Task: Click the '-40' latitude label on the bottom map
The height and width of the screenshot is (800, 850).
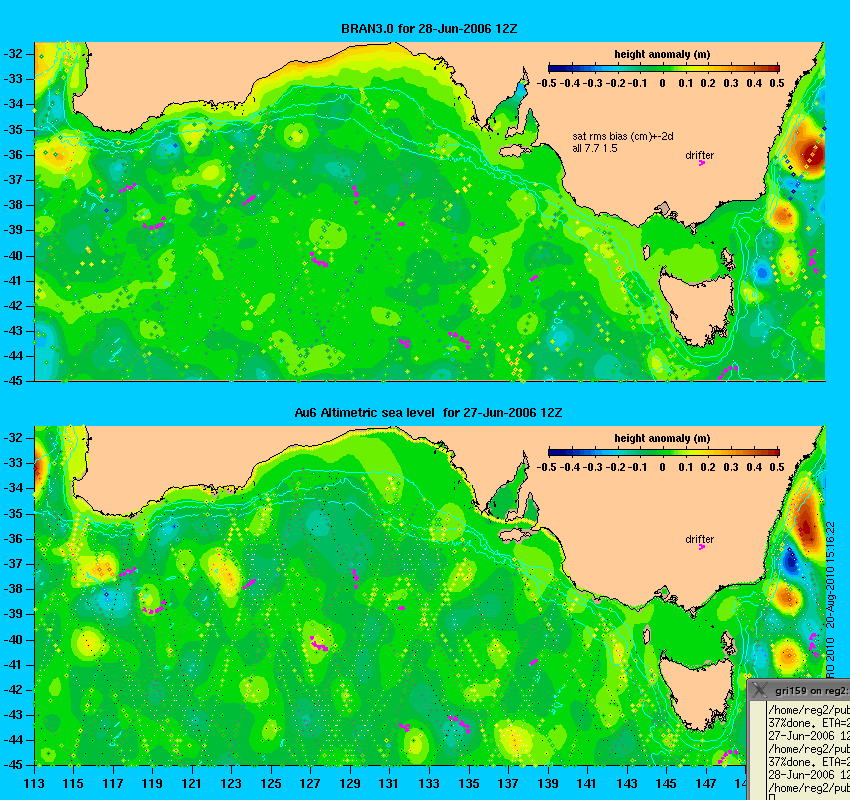Action: pyautogui.click(x=13, y=640)
